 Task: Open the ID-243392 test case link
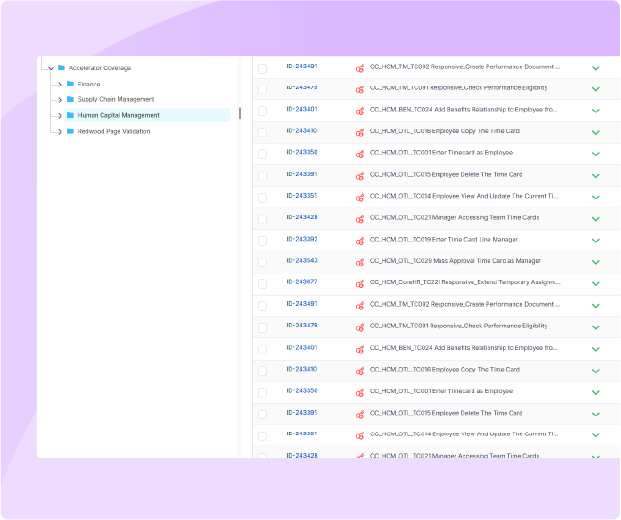[x=301, y=239]
